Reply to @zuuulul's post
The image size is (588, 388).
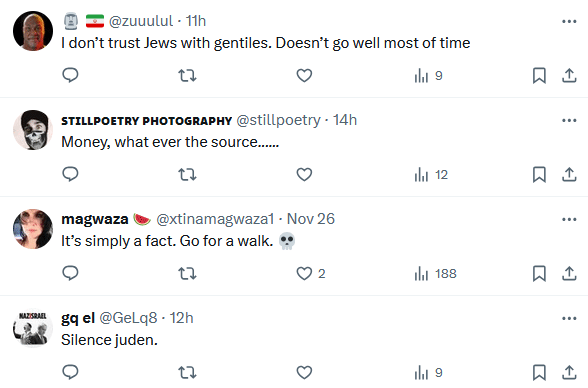(70, 75)
